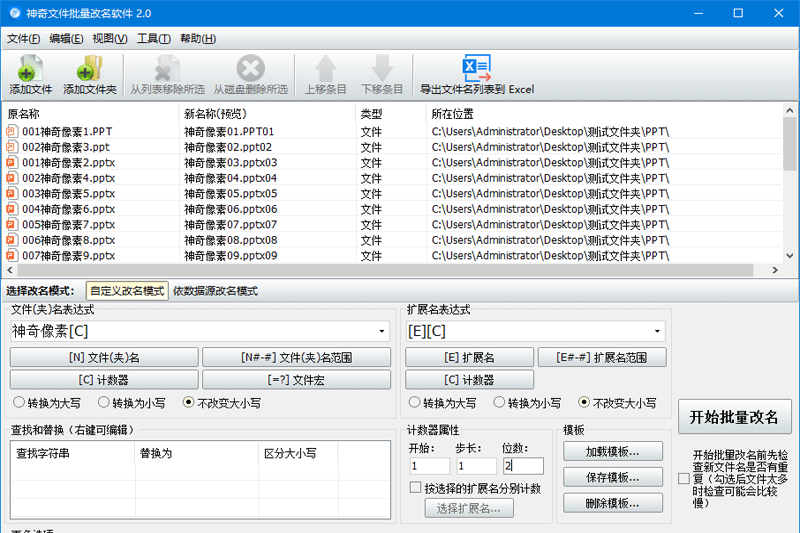
Task: Switch to 依数据源改名模式 tab
Action: point(215,291)
